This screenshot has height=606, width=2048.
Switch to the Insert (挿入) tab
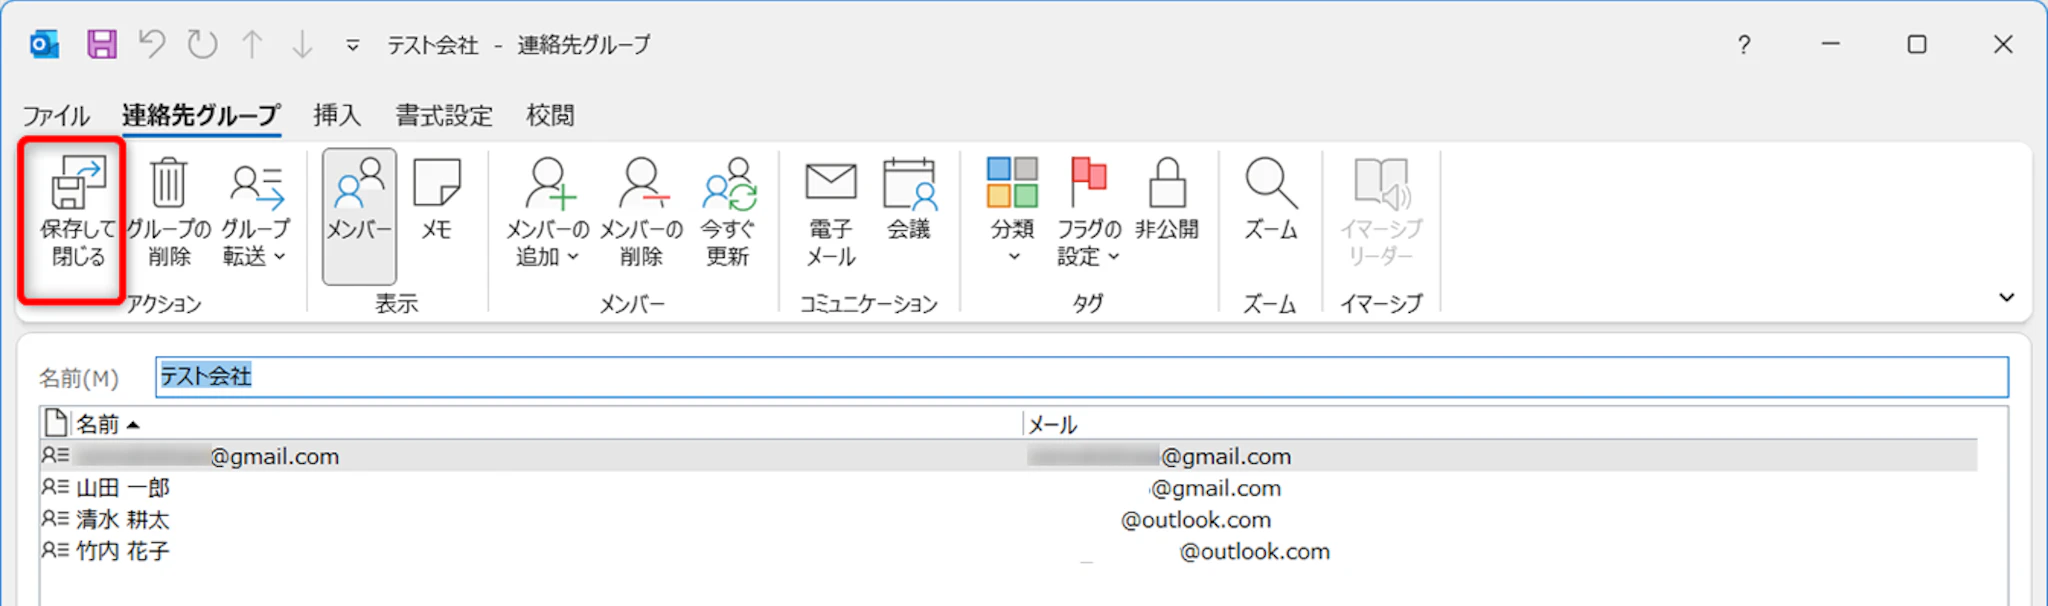tap(336, 116)
